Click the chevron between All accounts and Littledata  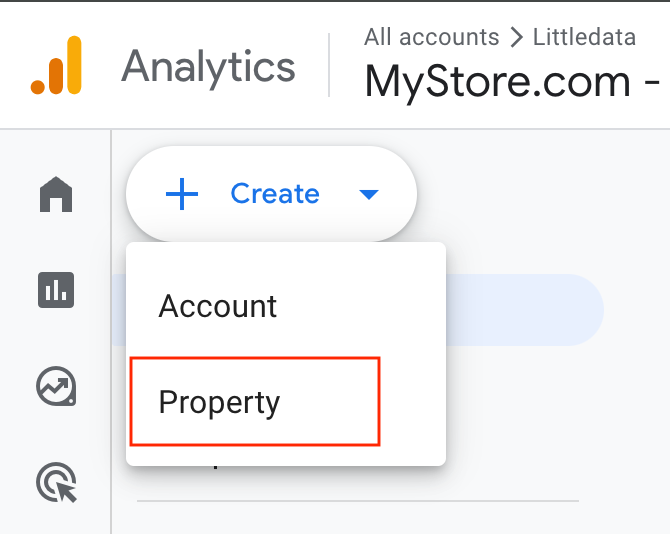click(516, 37)
